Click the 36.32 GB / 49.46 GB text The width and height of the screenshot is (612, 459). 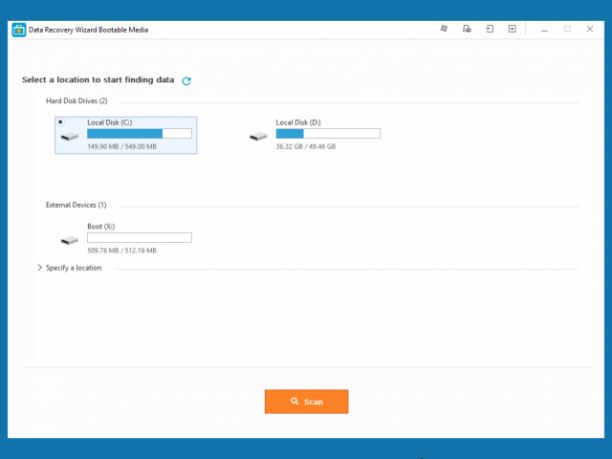tap(306, 146)
